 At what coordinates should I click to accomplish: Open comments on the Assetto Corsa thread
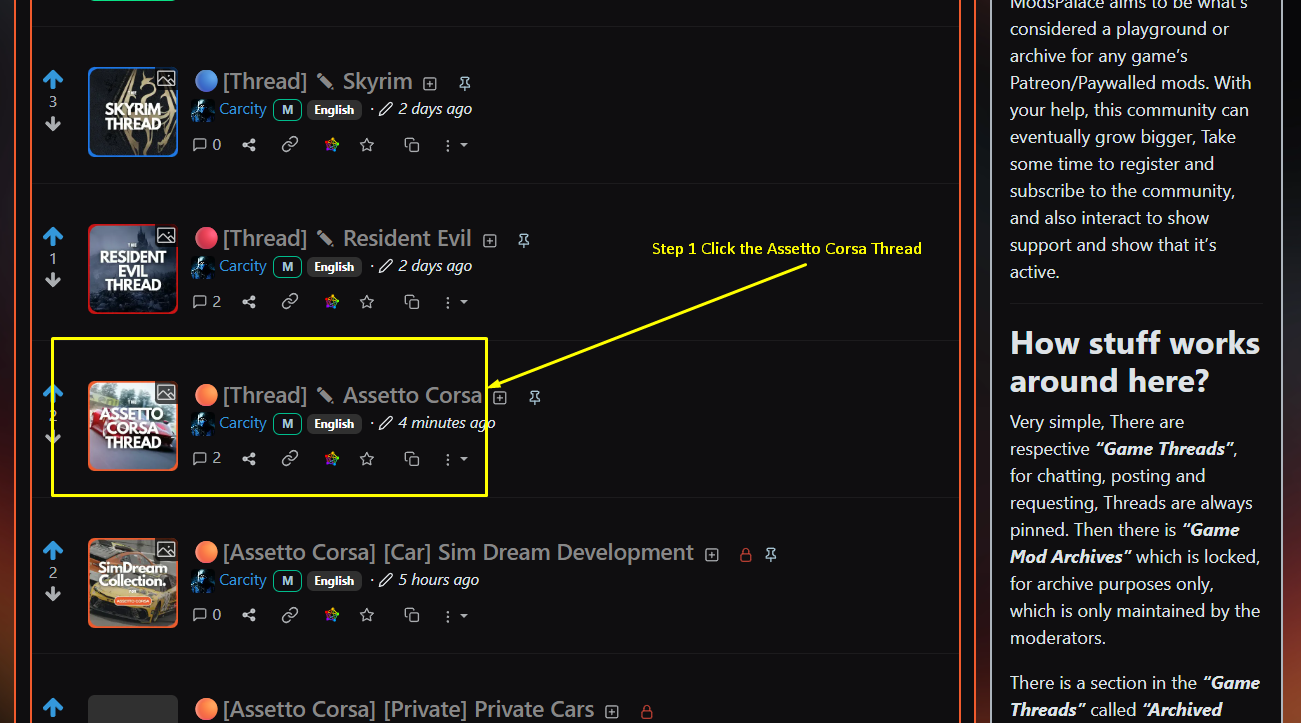tap(207, 459)
